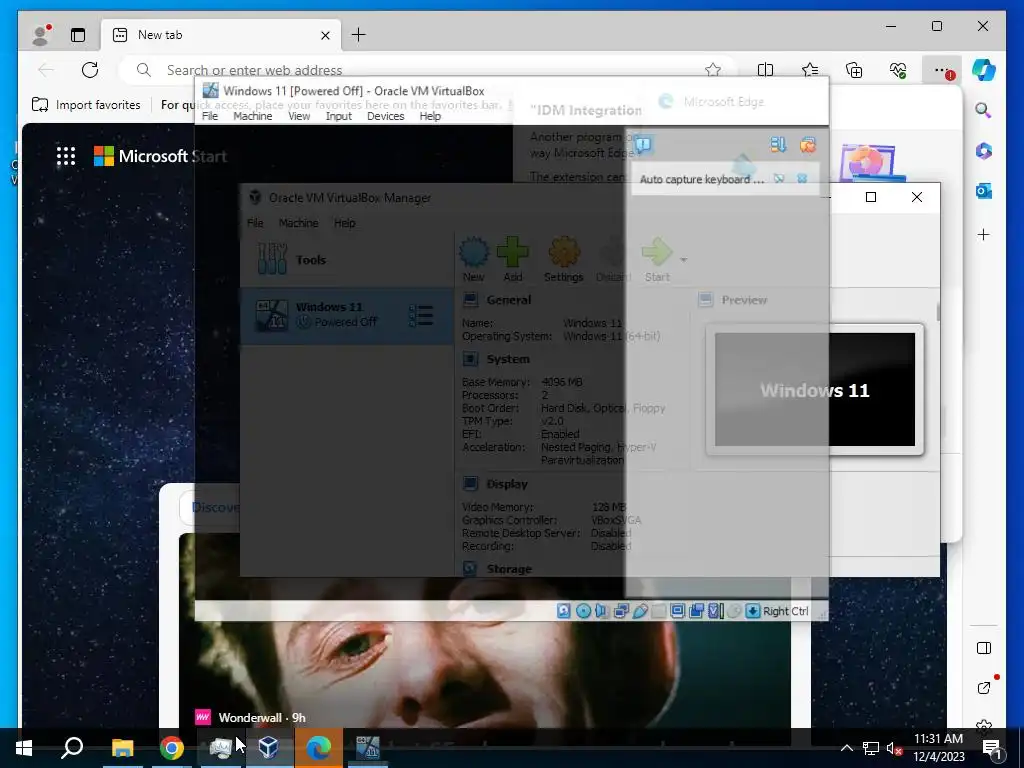The width and height of the screenshot is (1024, 768).
Task: Click the sort notifications icon
Action: coord(778,144)
